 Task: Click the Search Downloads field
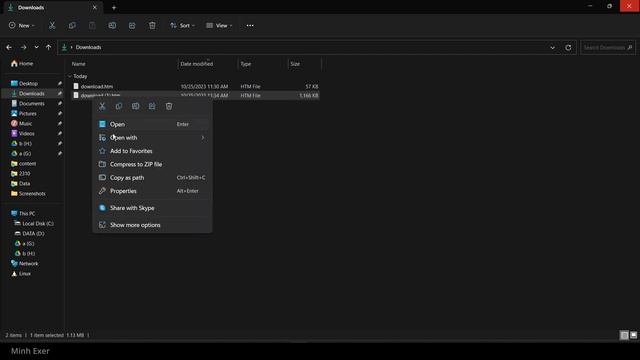[608, 47]
